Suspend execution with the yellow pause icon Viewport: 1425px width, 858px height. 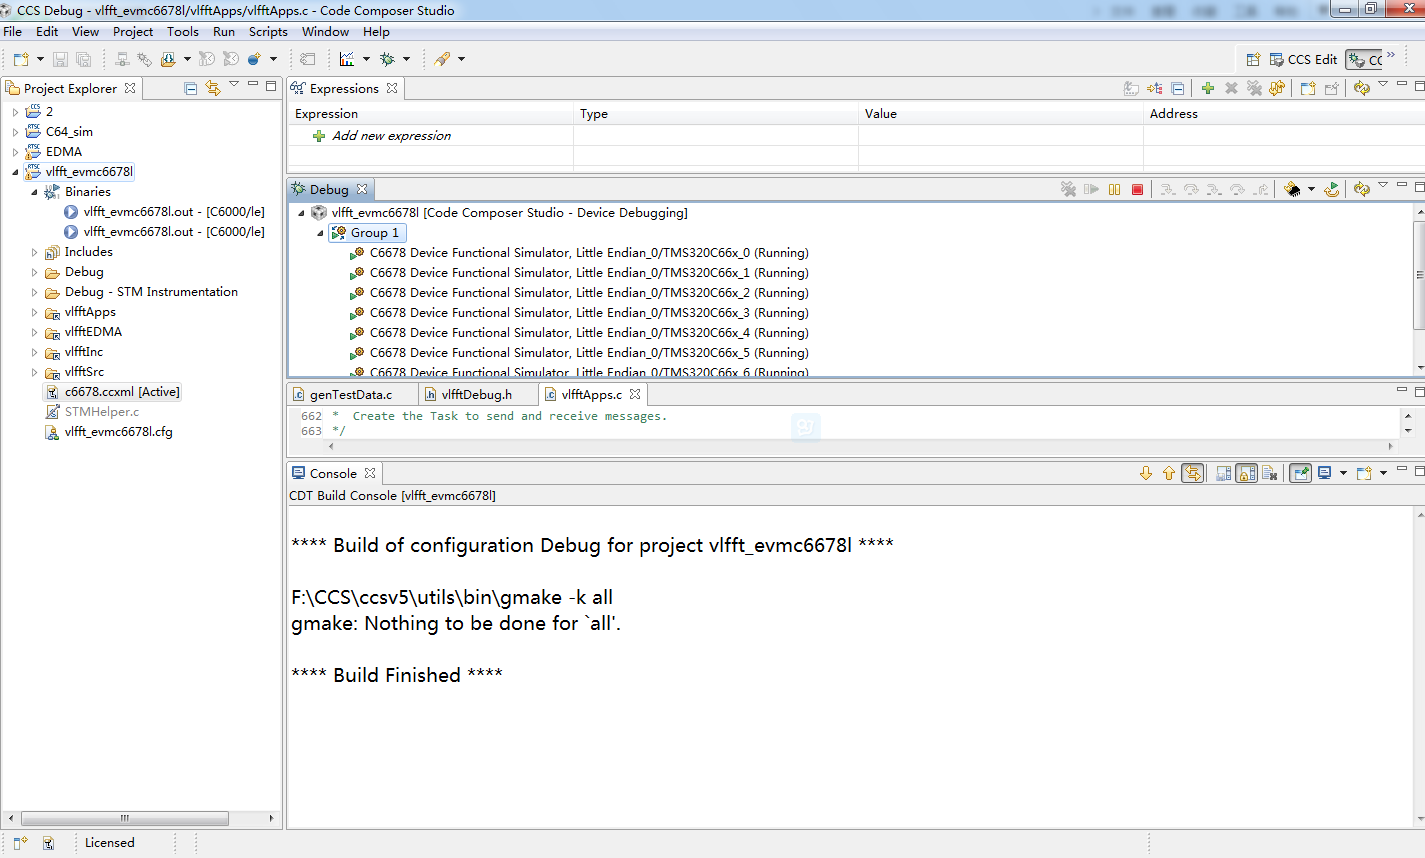[1114, 189]
